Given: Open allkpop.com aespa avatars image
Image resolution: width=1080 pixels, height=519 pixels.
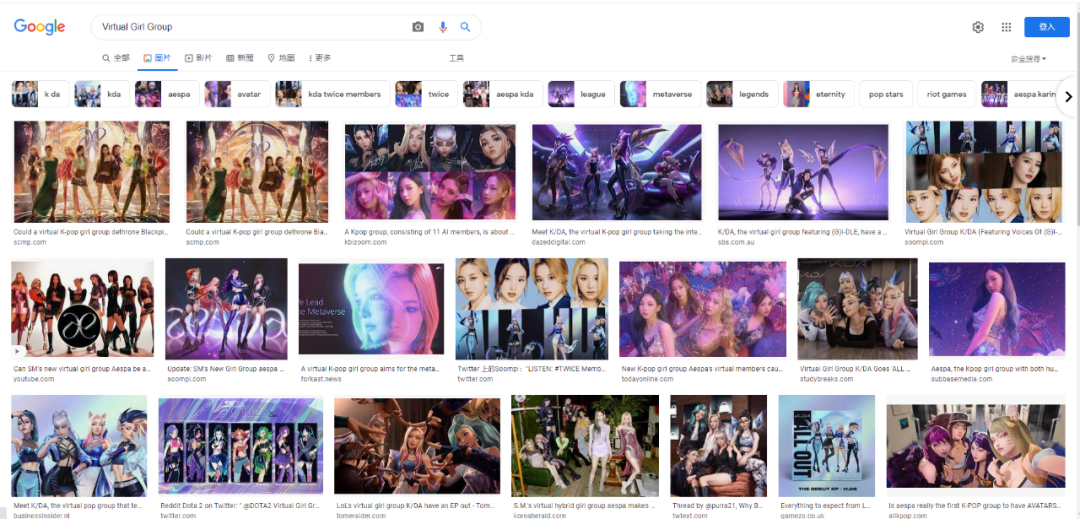Looking at the screenshot, I should [975, 445].
